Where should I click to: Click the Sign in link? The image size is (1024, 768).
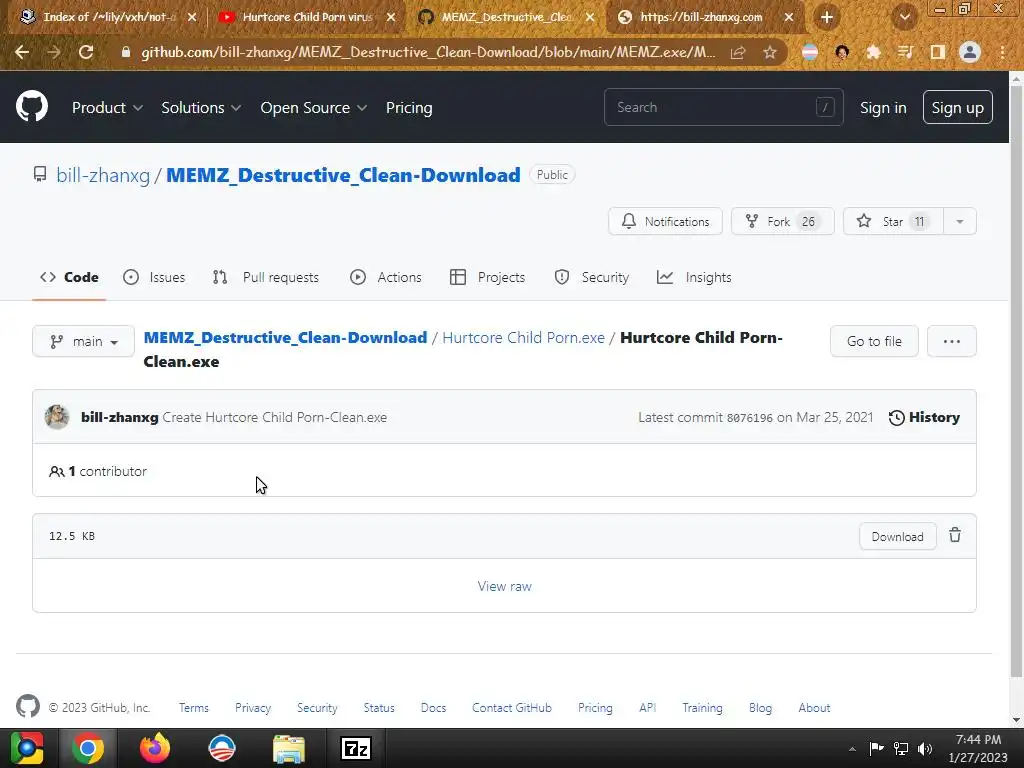(883, 108)
